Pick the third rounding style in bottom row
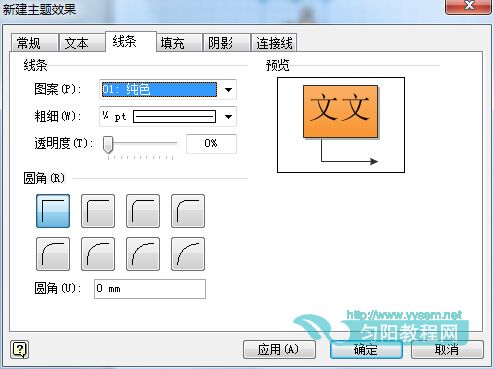The height and width of the screenshot is (369, 494). (x=143, y=254)
